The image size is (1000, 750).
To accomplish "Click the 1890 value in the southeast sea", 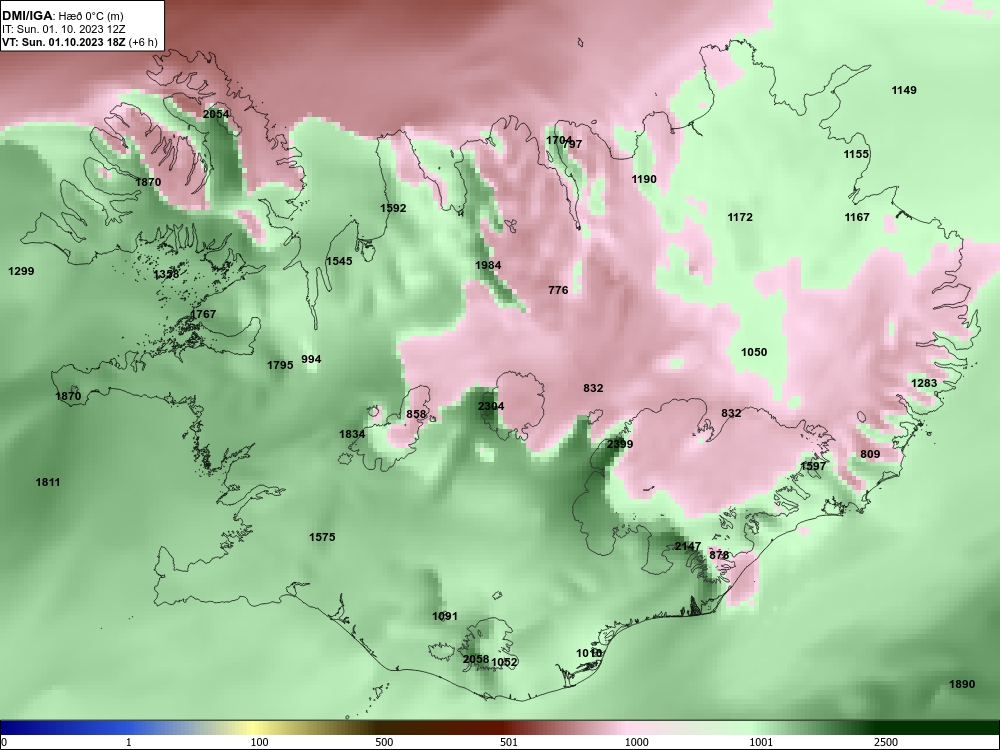I will pos(962,684).
